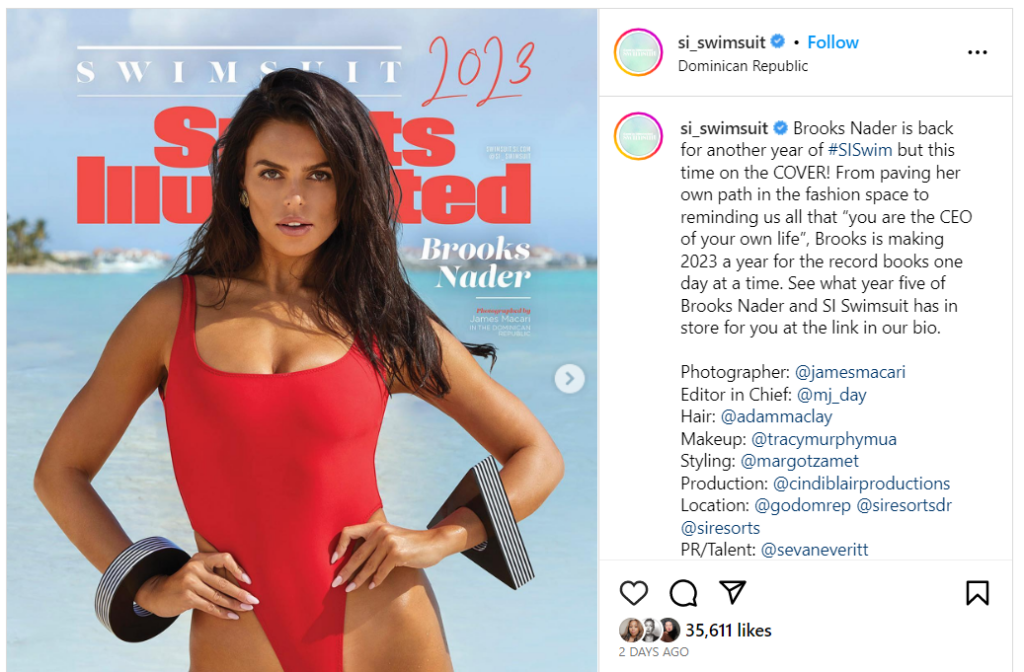Viewport: 1024px width, 672px height.
Task: Open the @mj_day editor profile
Action: 831,395
